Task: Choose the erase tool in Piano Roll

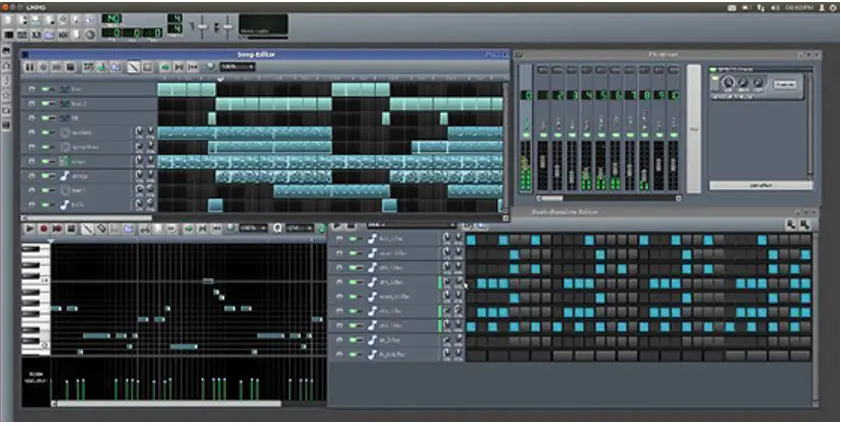Action: [x=101, y=229]
